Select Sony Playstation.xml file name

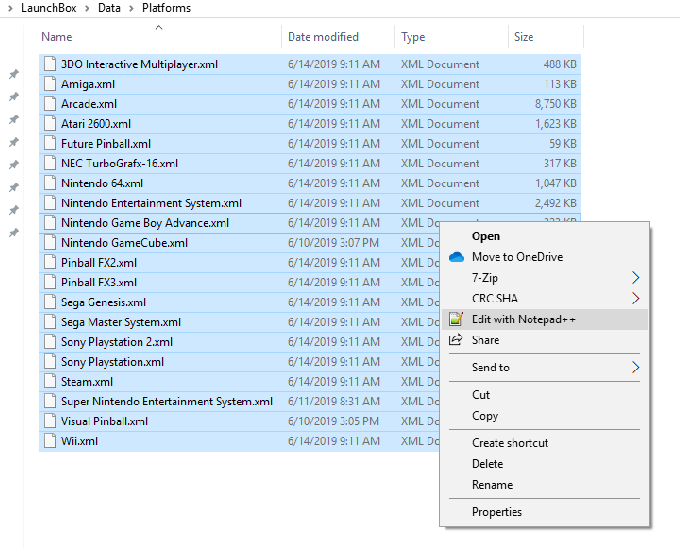[x=112, y=362]
